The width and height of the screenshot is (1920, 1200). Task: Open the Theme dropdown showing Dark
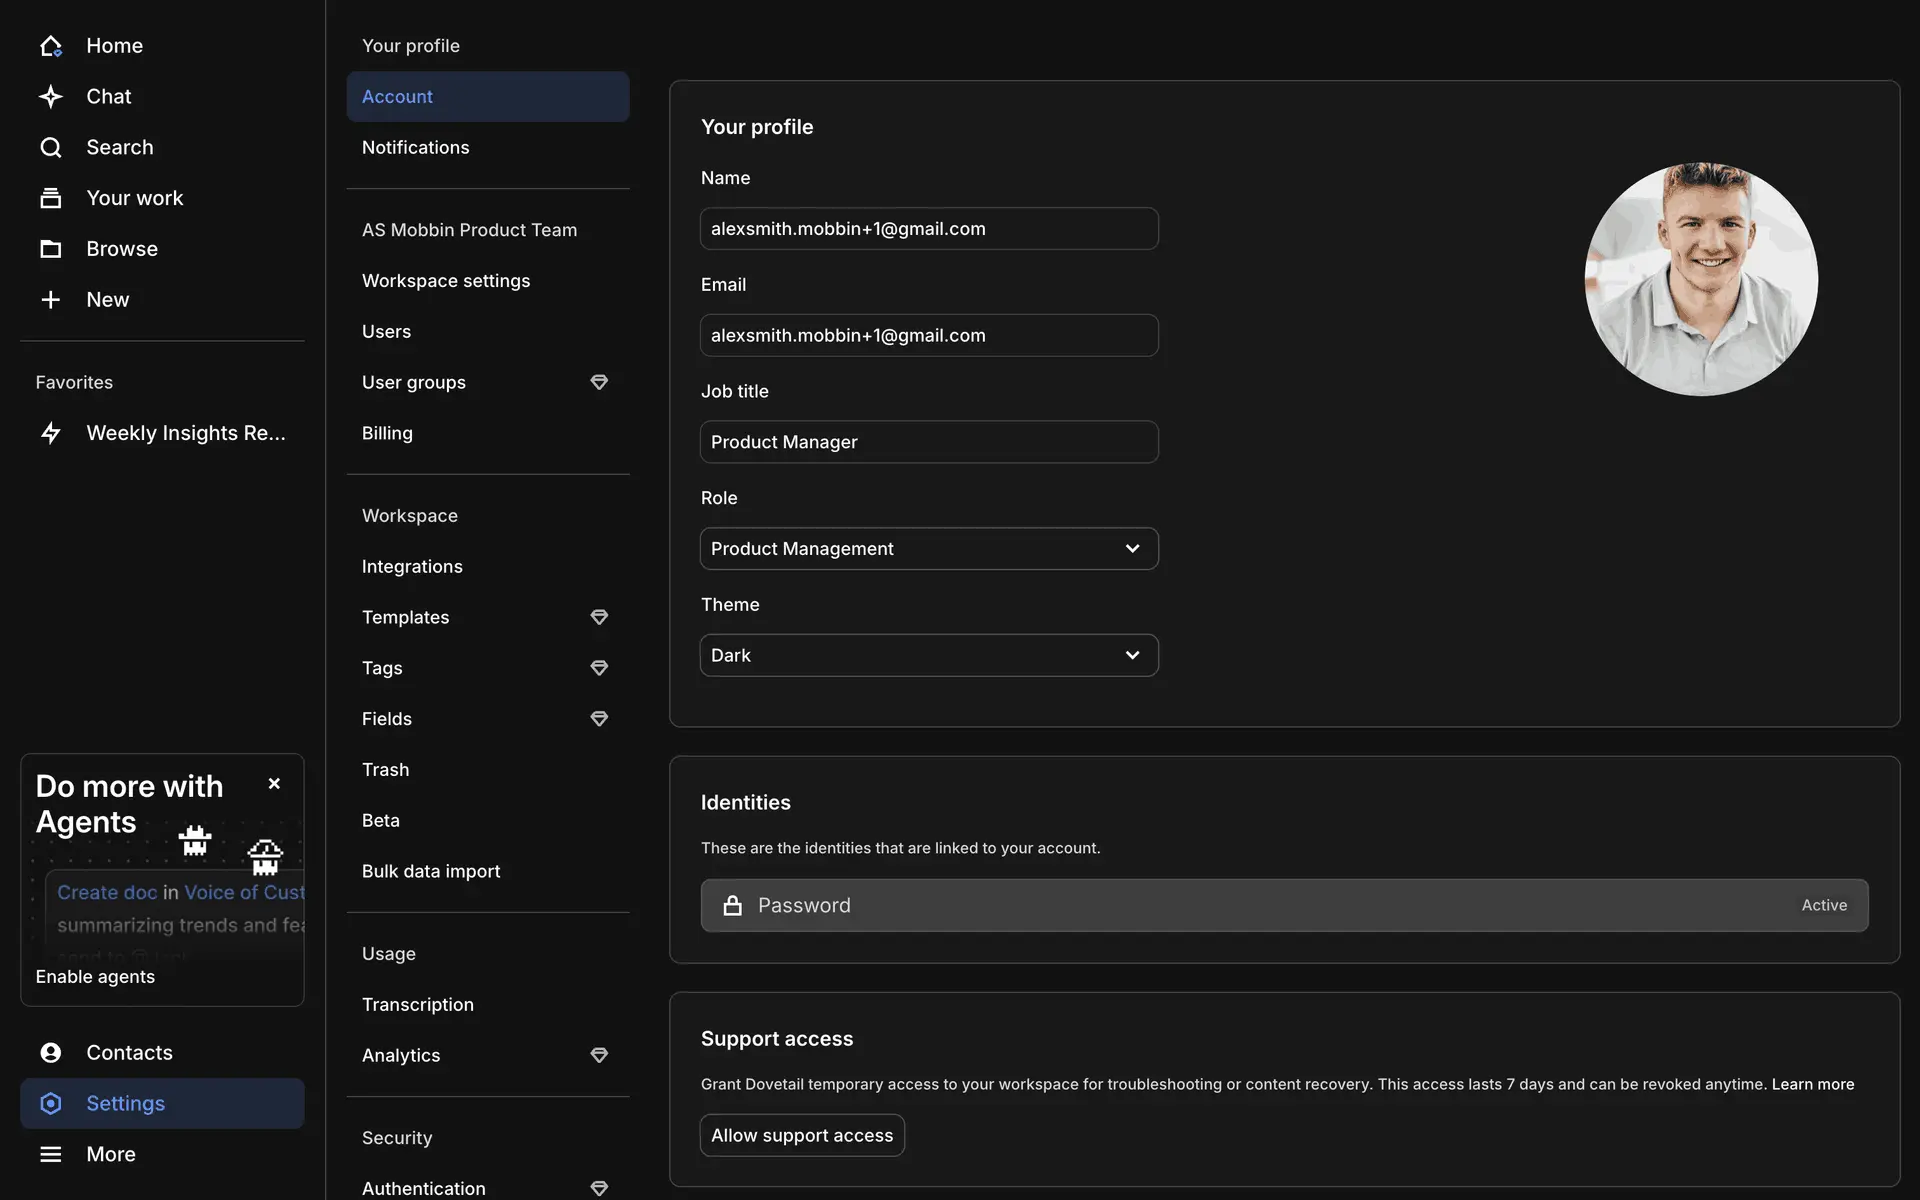(929, 656)
